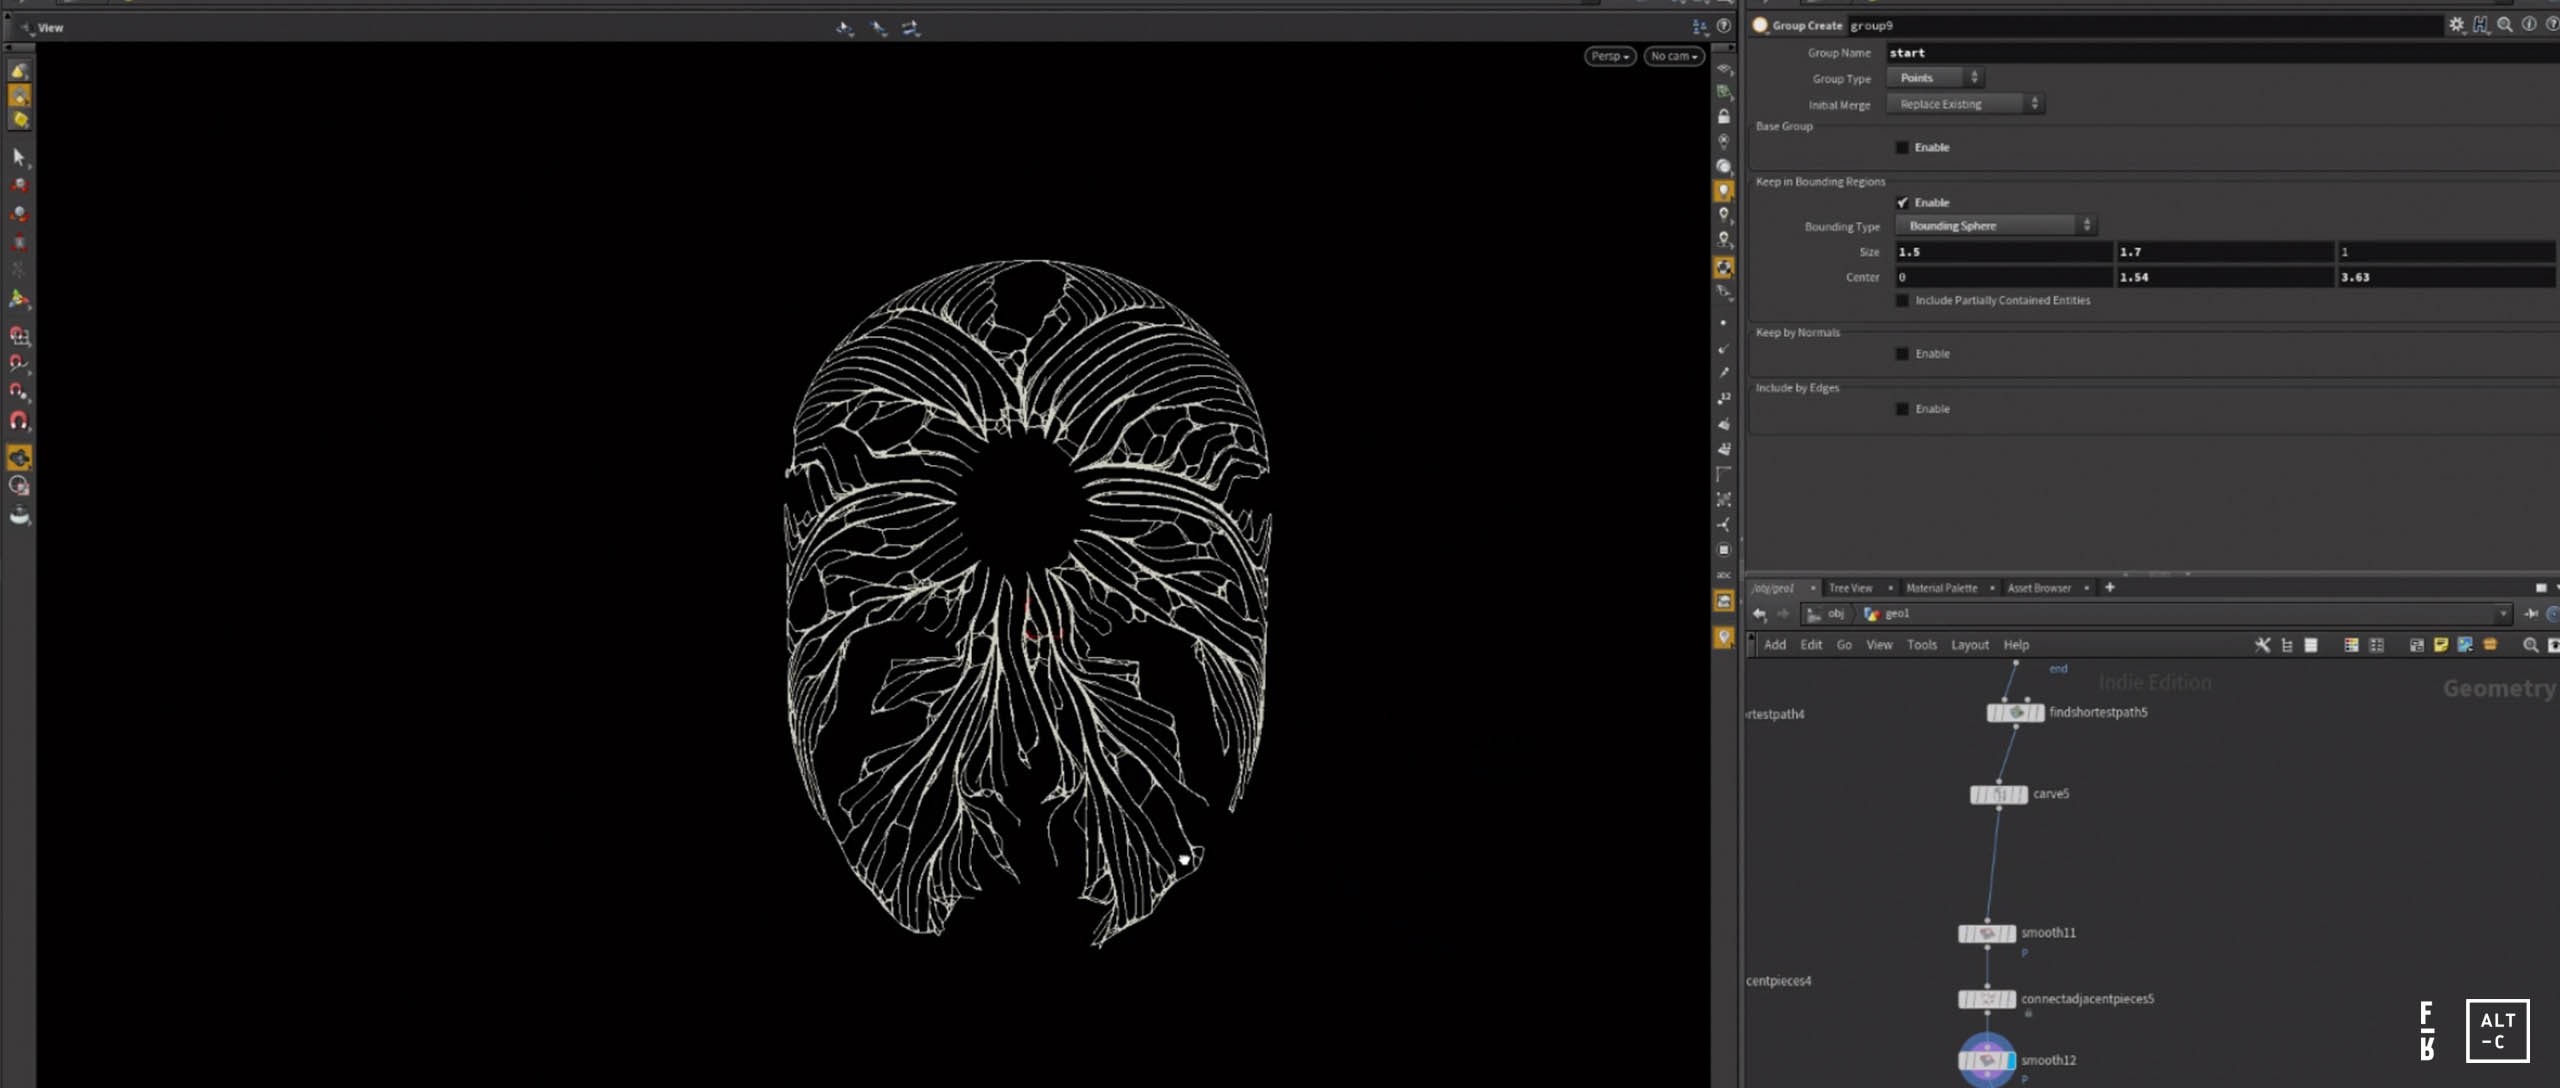Click the search icon in Group Create header
The image size is (2560, 1088).
[x=2505, y=25]
